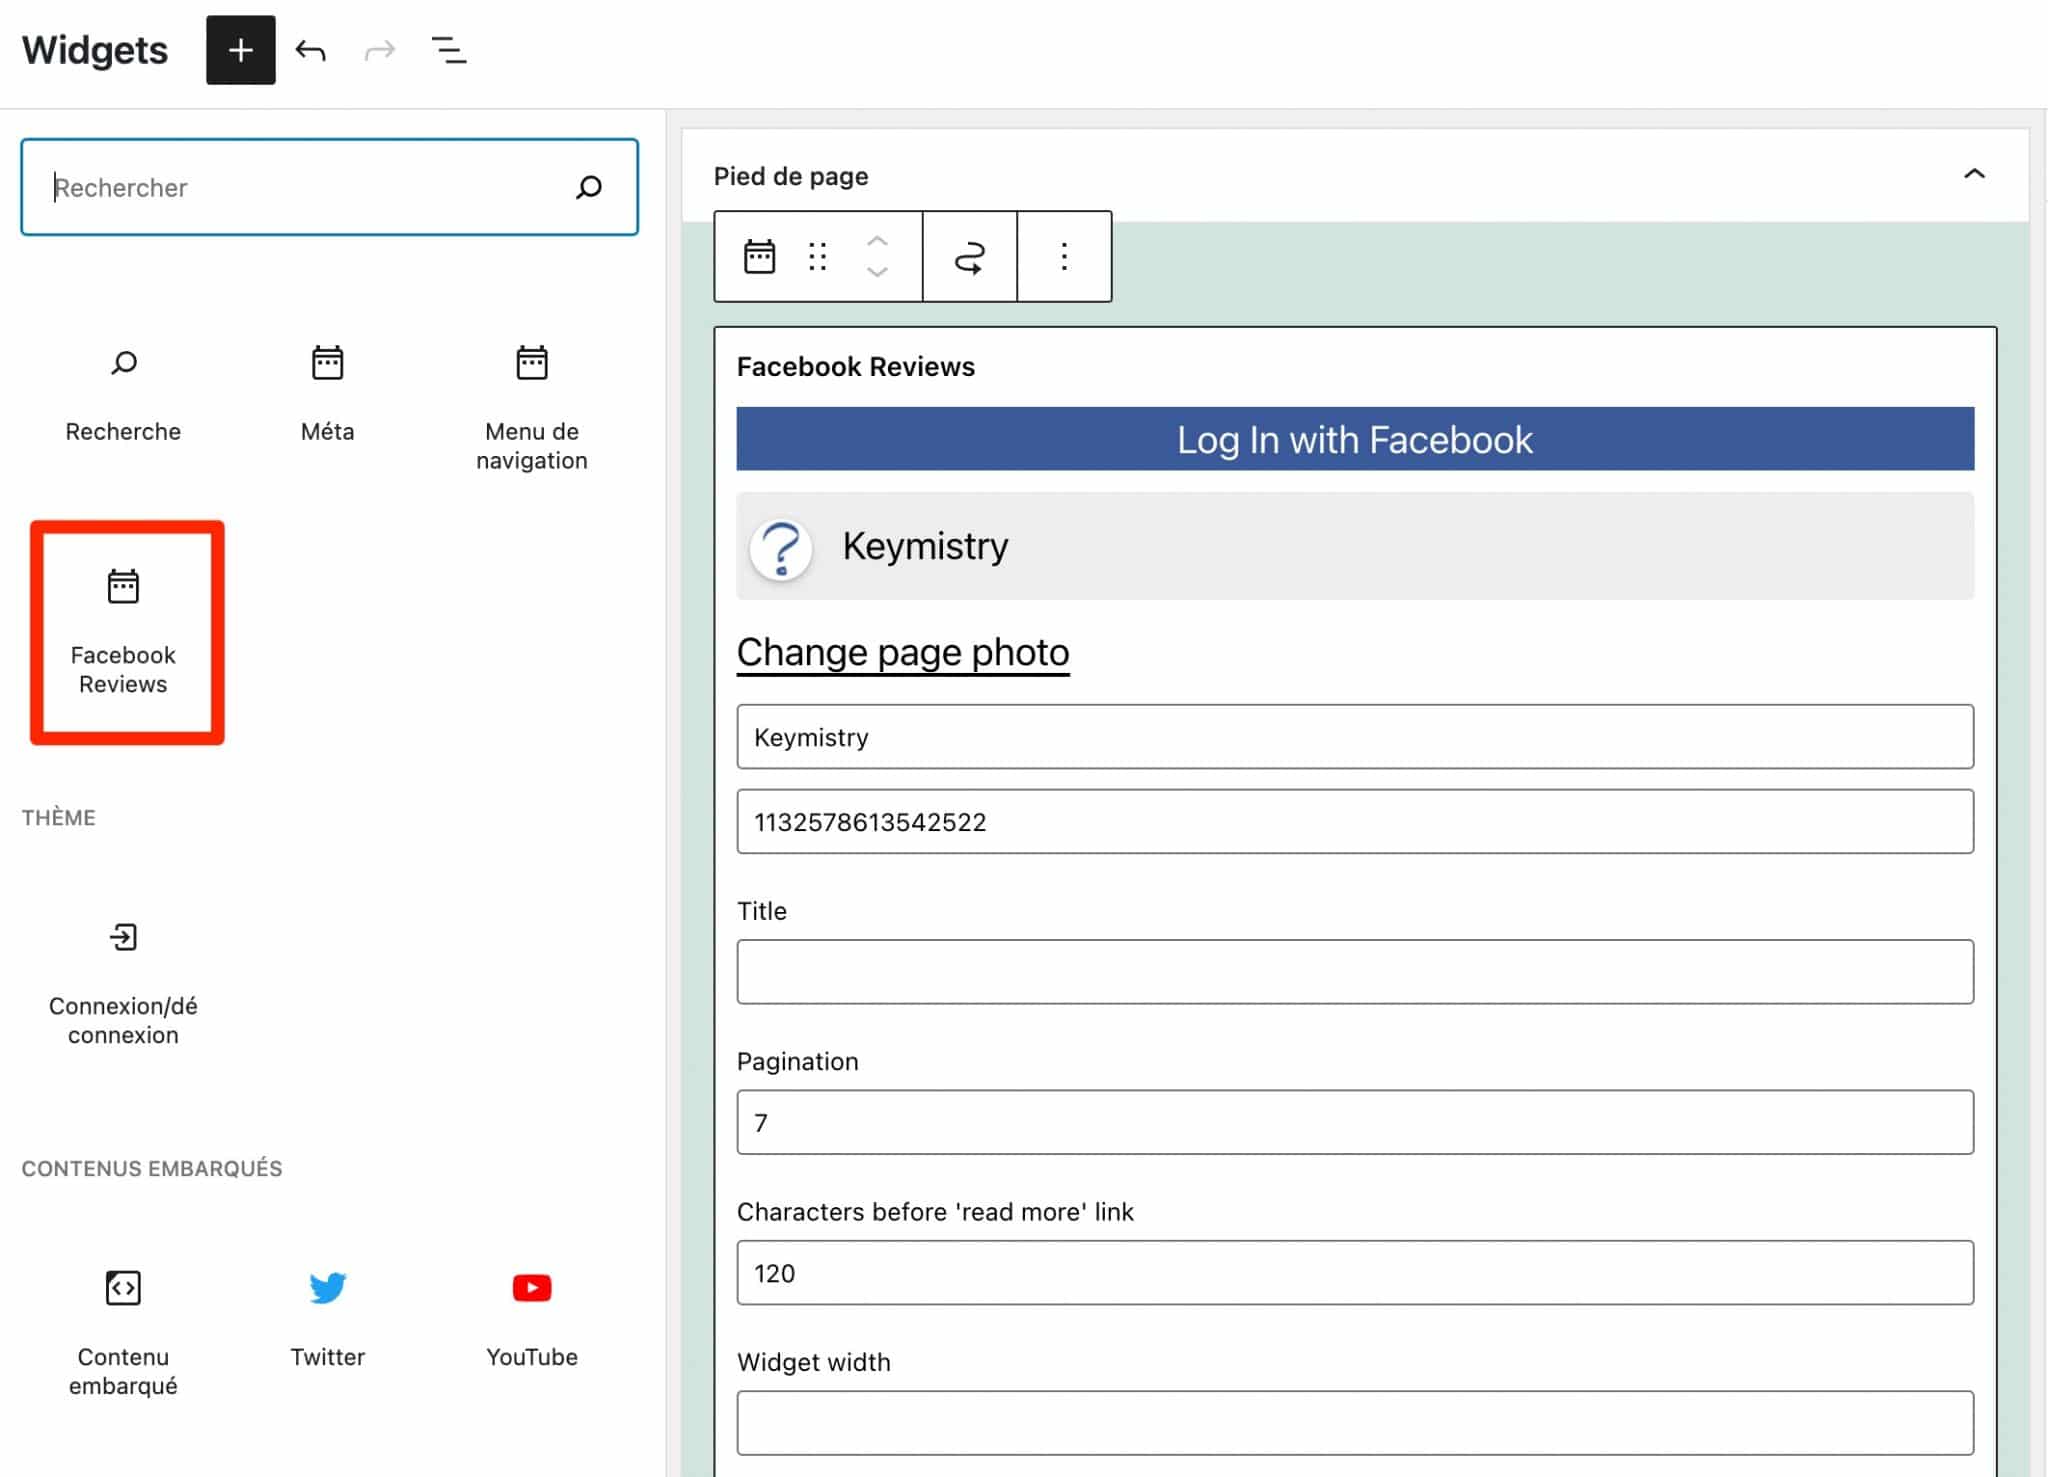Click the block type calendar icon in toolbar

point(759,257)
